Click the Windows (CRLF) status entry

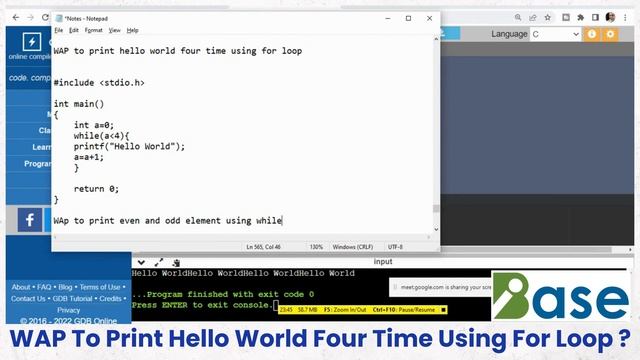[353, 247]
